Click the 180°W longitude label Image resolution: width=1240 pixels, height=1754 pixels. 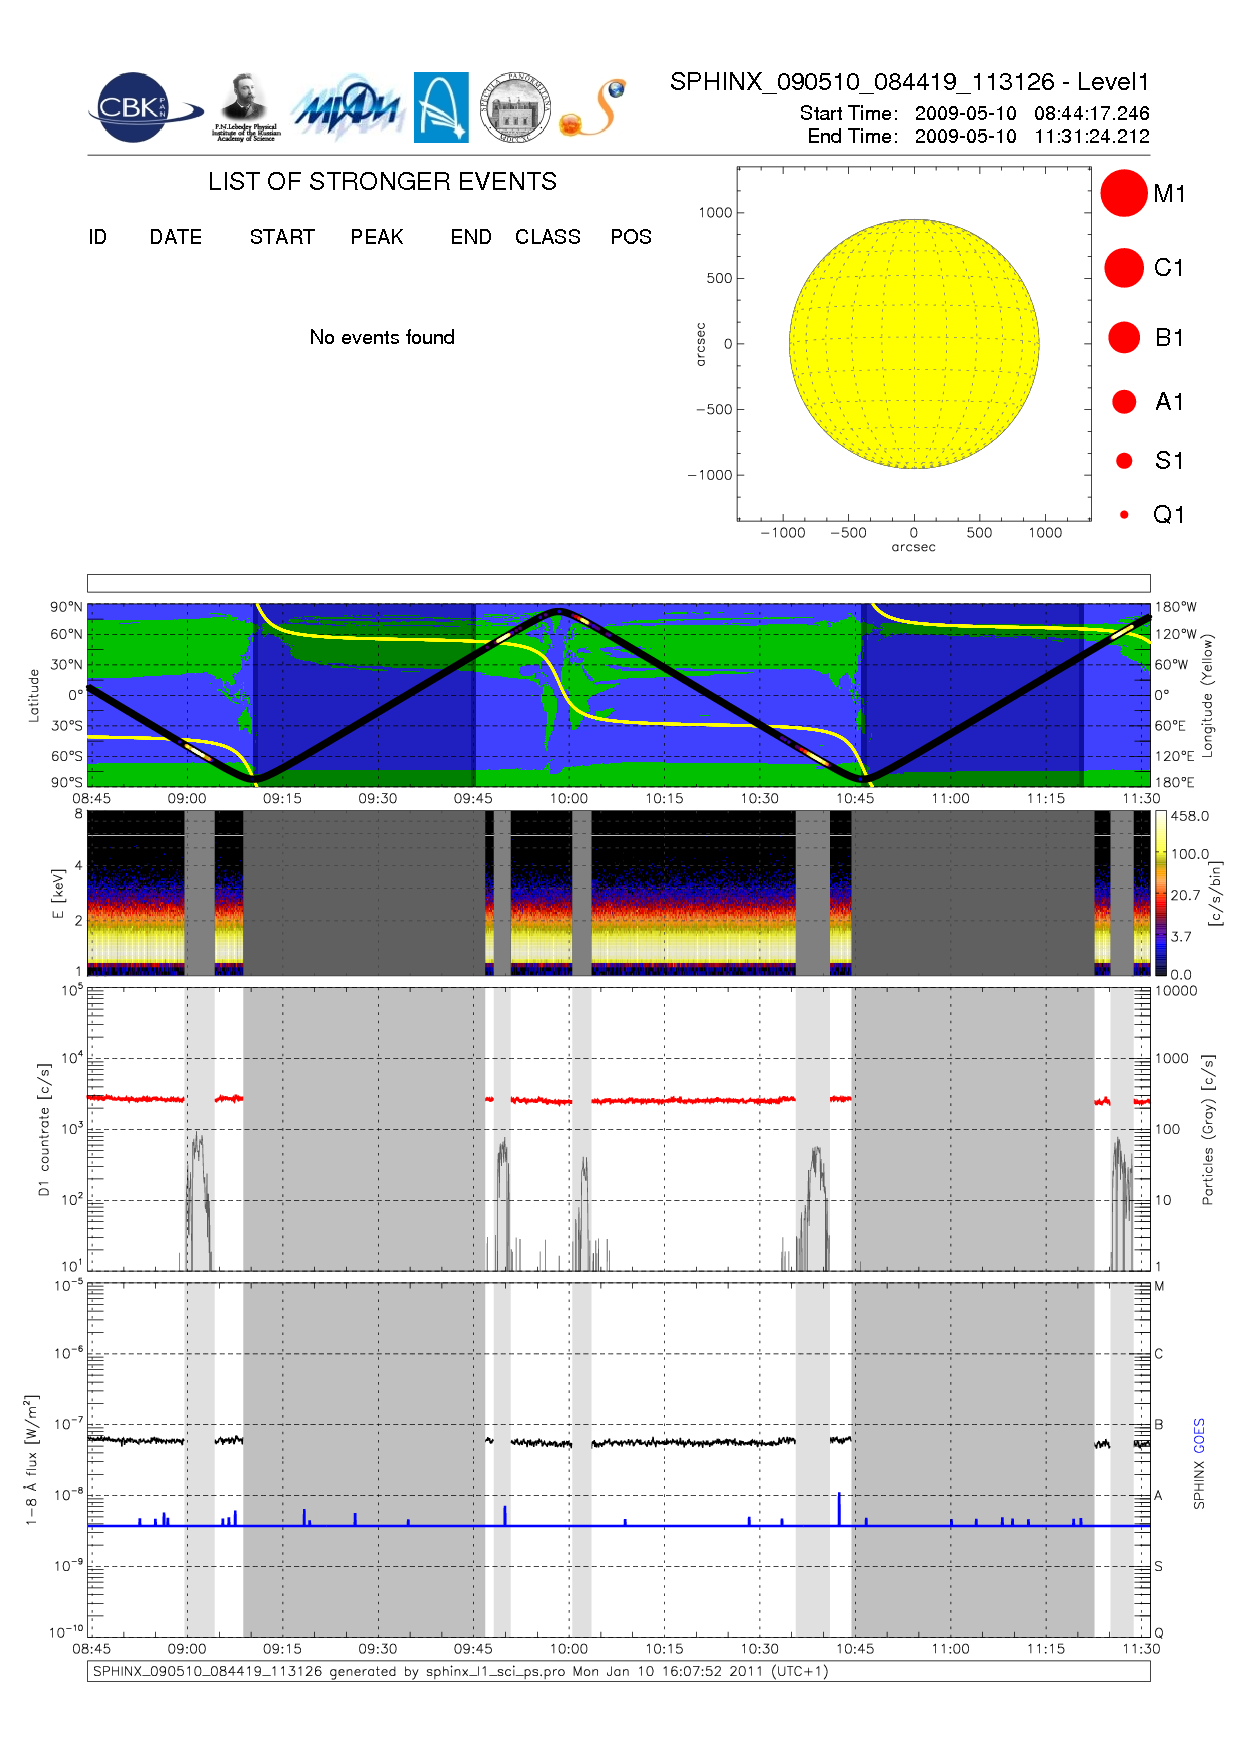click(x=1175, y=607)
